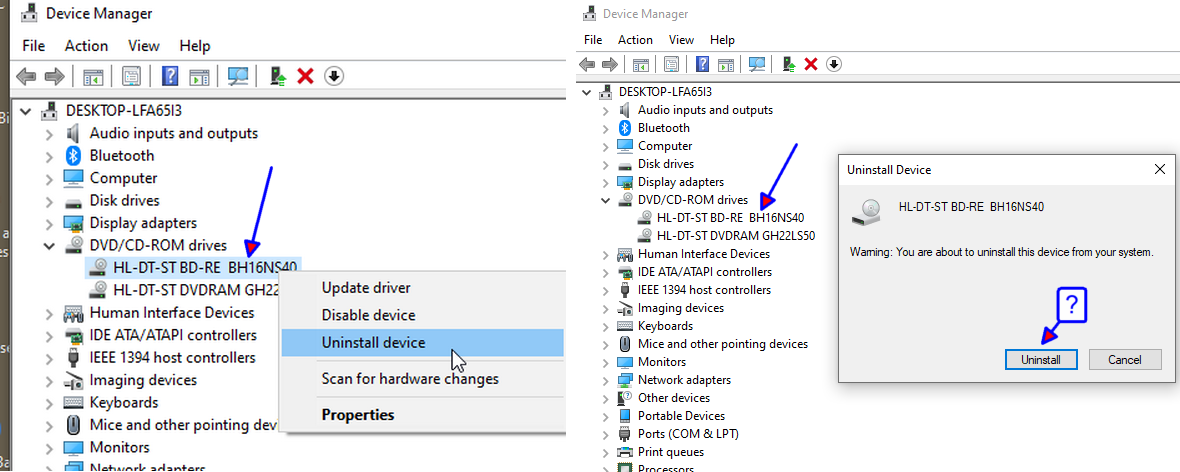Click the down-arrow disable icon in the smaller window's toolbar

[x=833, y=64]
